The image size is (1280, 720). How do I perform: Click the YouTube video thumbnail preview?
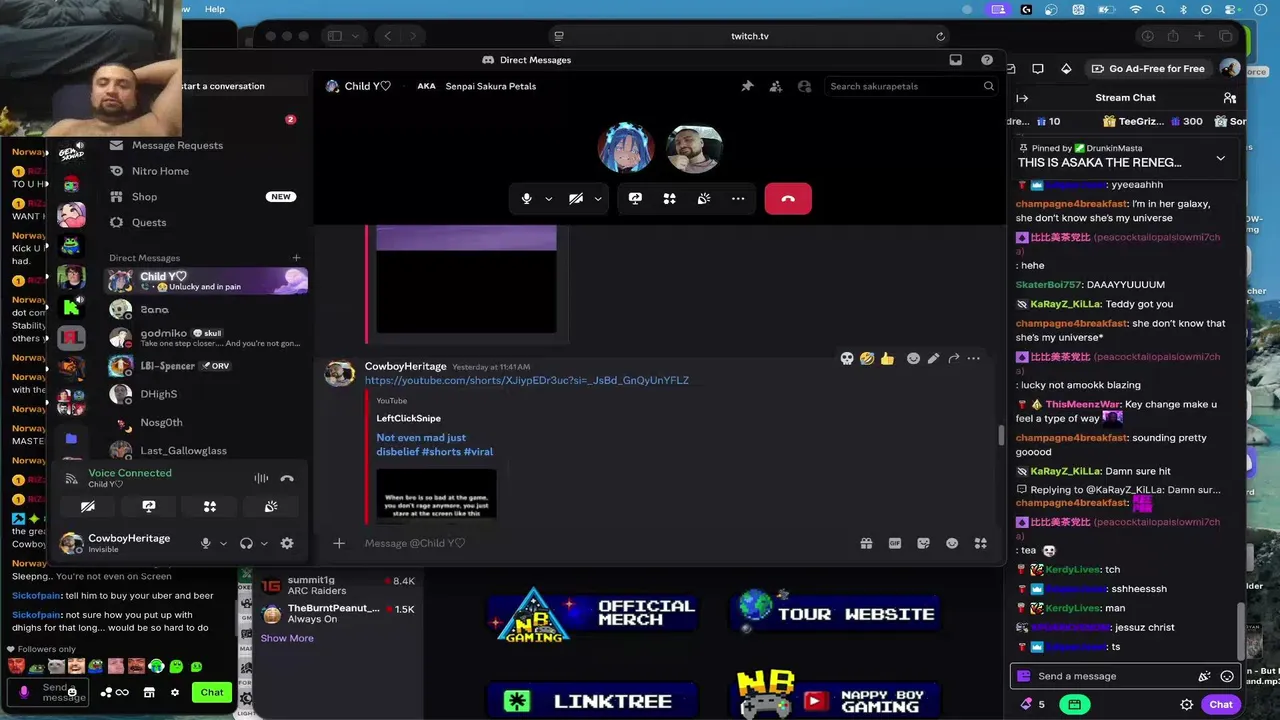pos(436,496)
